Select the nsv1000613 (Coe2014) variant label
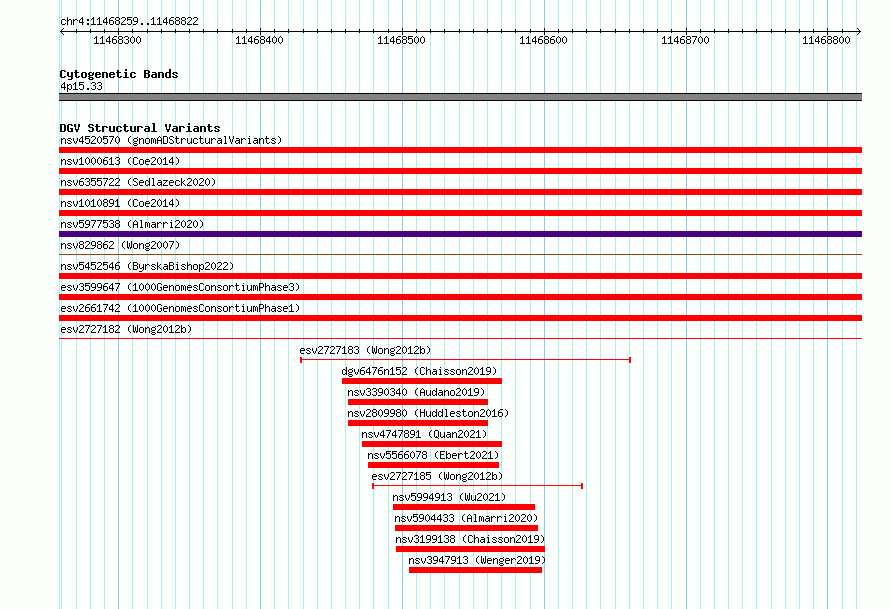890x609 pixels. point(120,161)
